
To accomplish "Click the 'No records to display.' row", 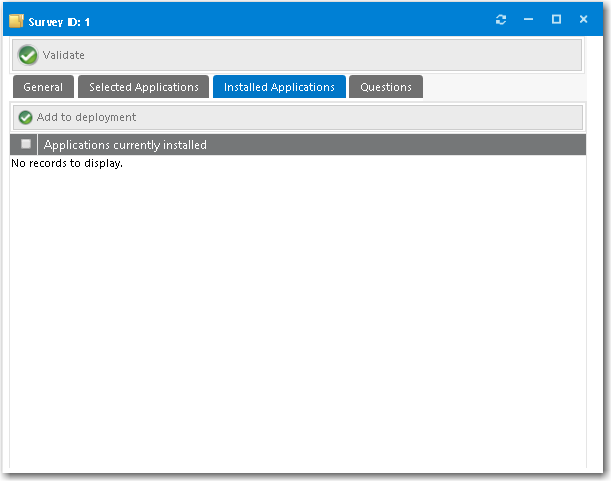I will tap(67, 163).
